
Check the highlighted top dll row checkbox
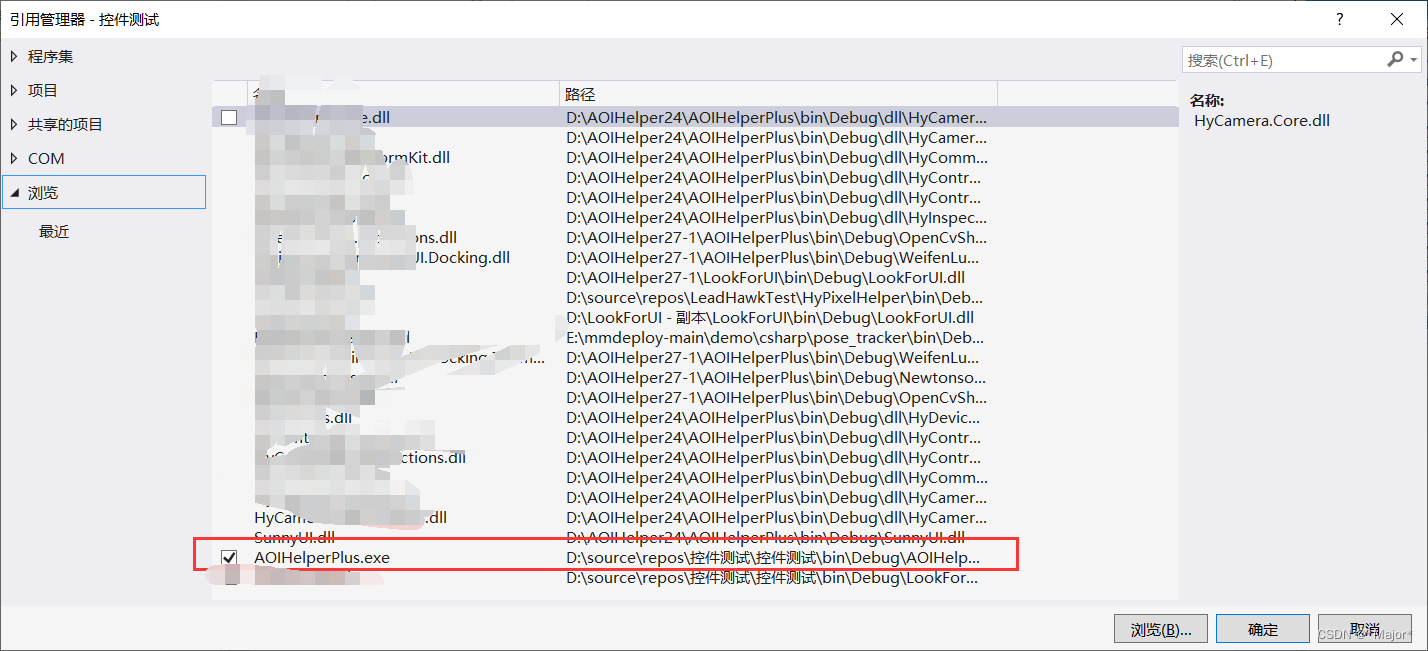click(x=229, y=117)
